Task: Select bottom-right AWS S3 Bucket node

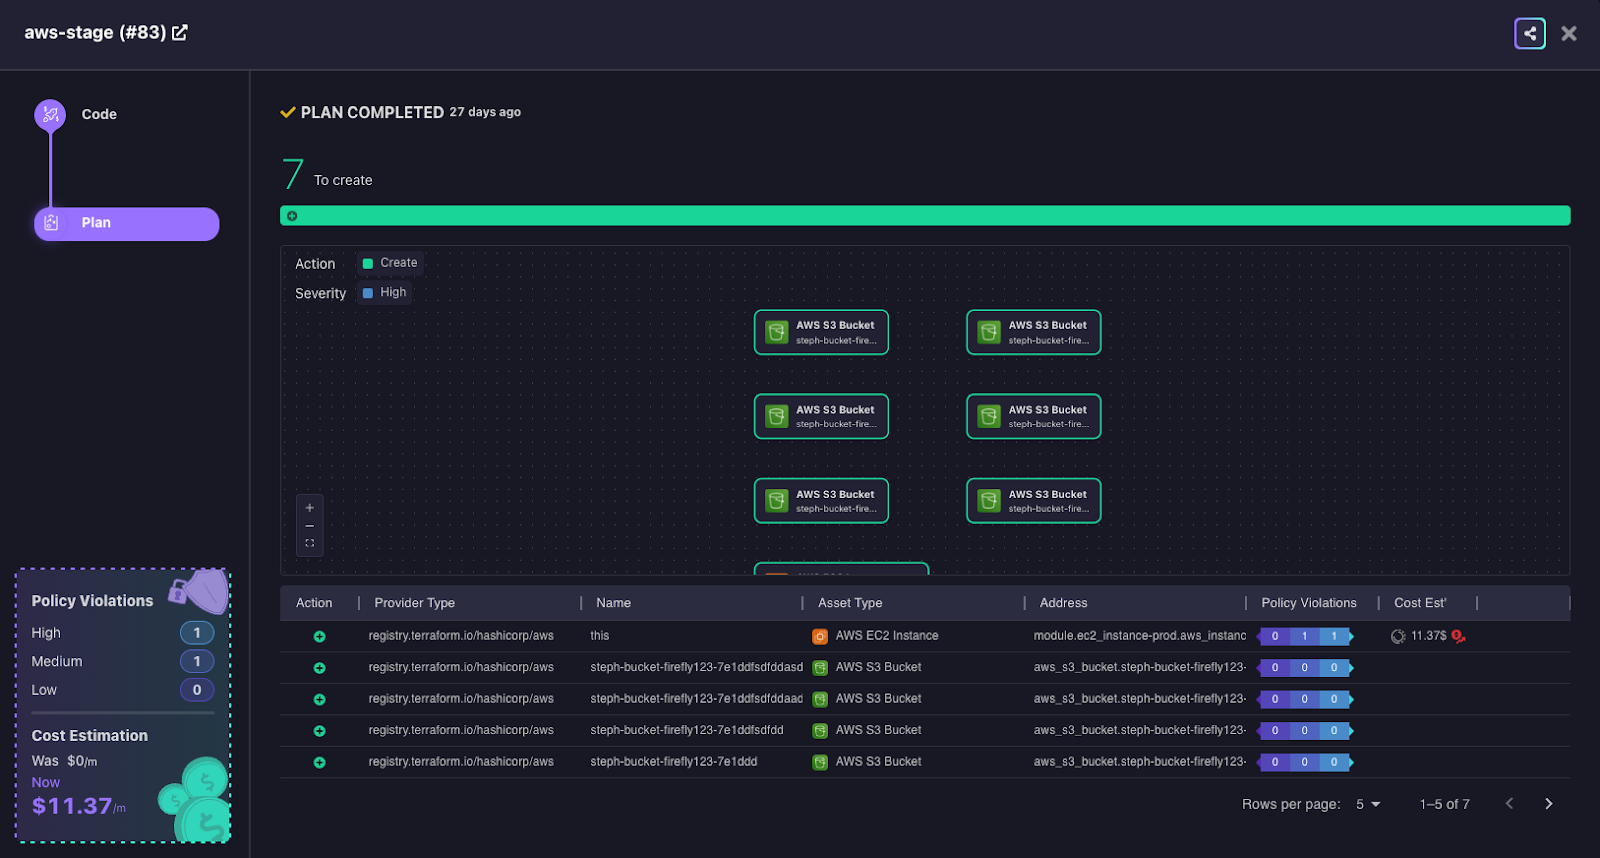Action: pos(1033,501)
